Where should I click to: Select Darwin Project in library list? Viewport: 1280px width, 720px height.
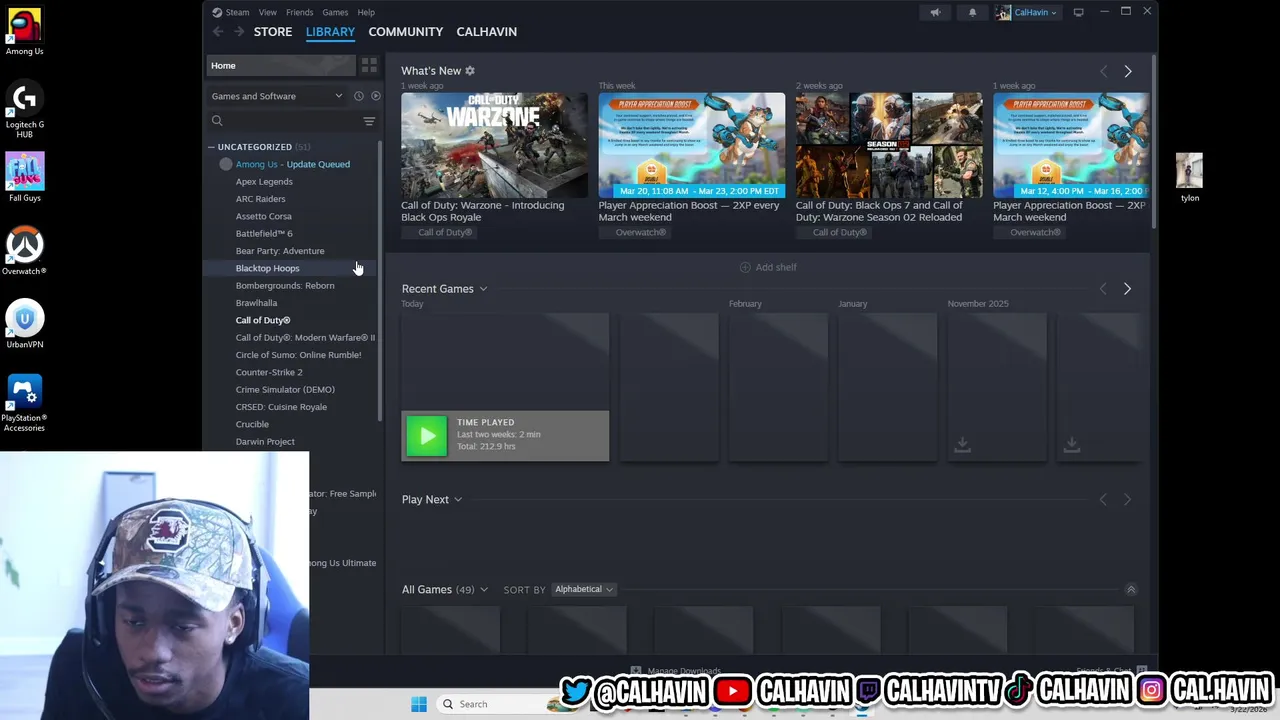click(x=265, y=442)
